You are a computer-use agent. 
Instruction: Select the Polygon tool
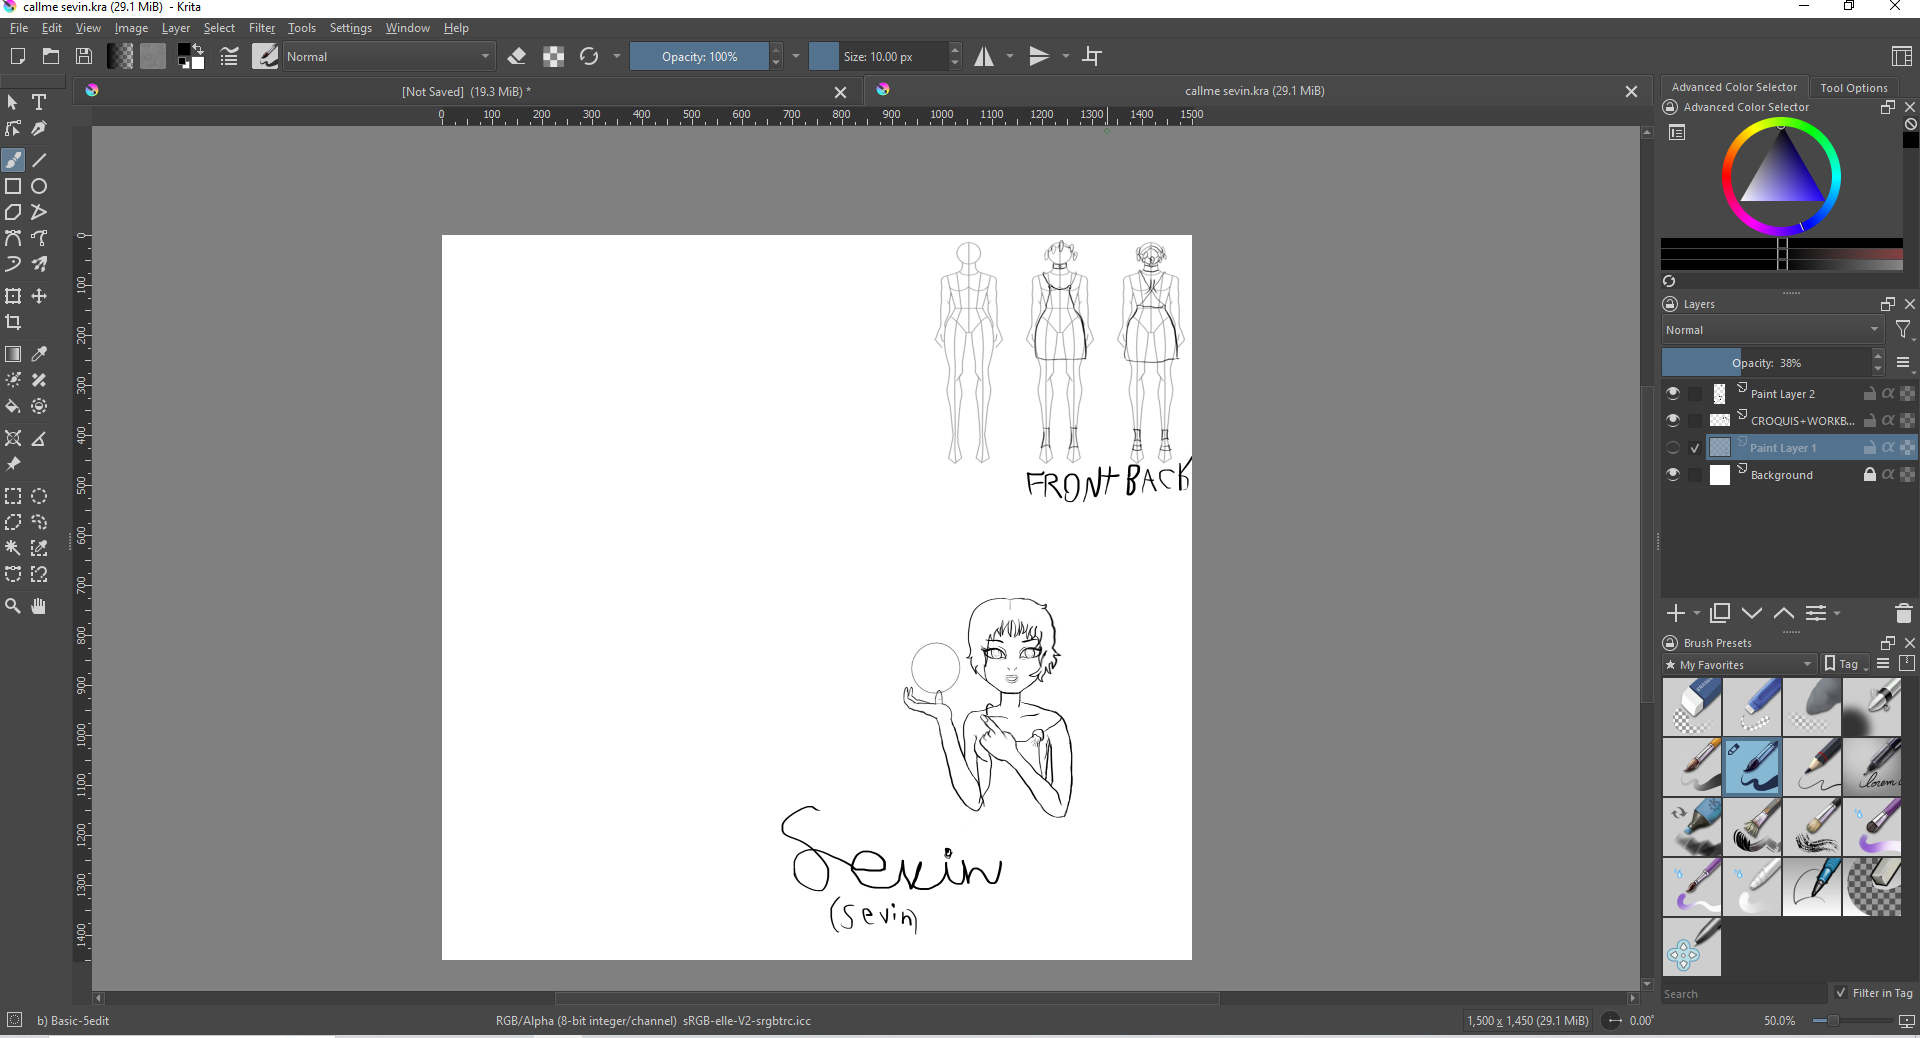(13, 212)
